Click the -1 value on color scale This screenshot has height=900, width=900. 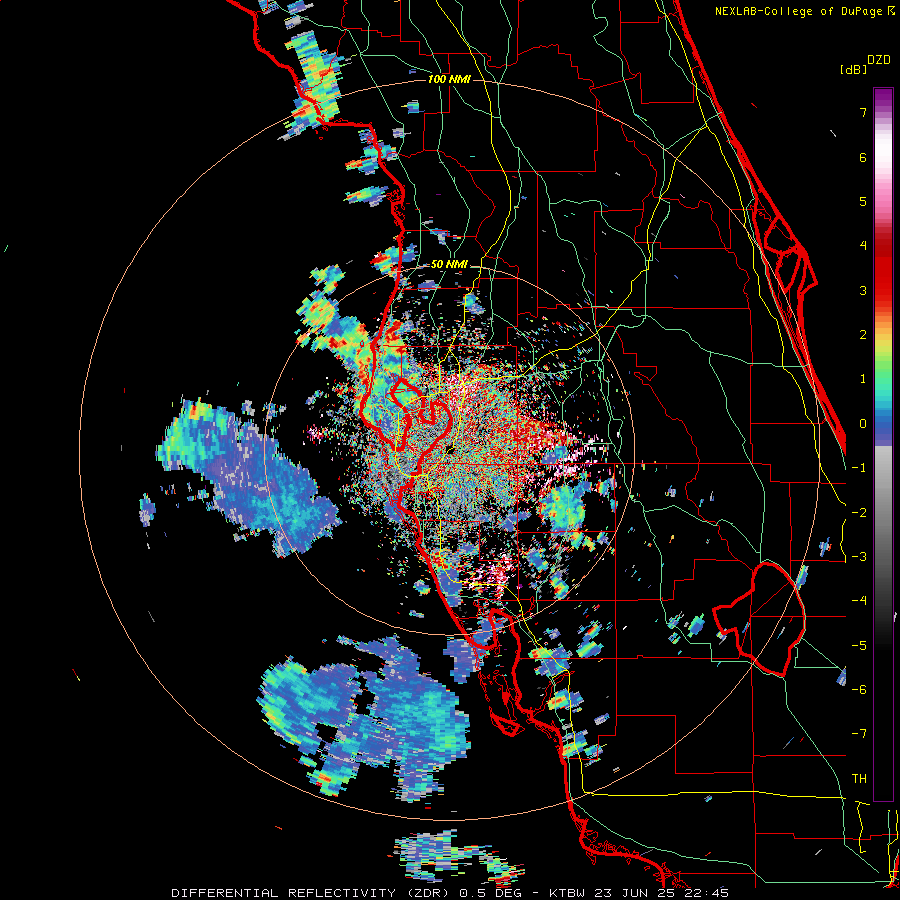point(859,468)
